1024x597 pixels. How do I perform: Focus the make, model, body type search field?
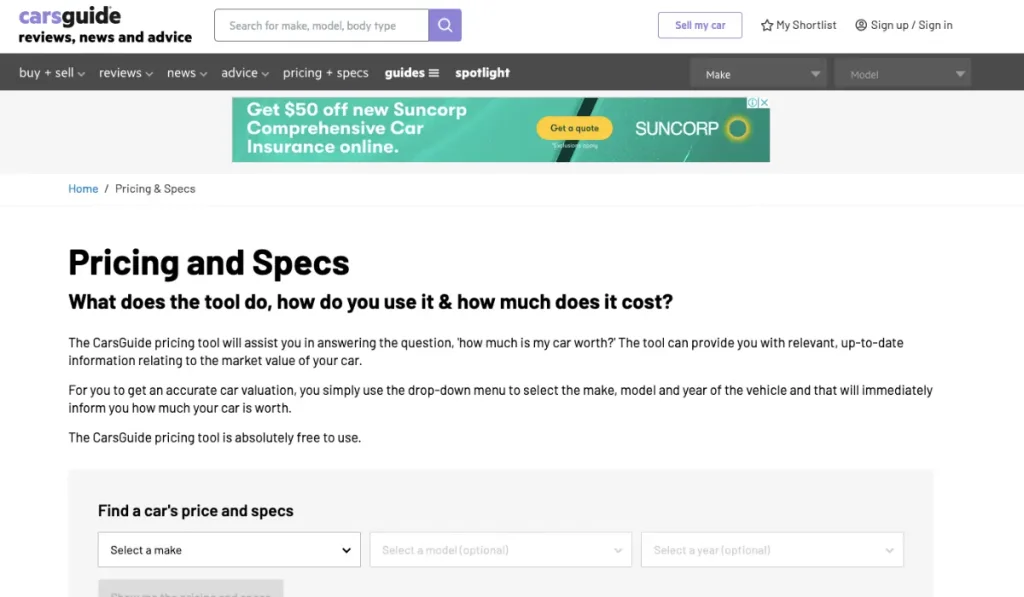[321, 25]
